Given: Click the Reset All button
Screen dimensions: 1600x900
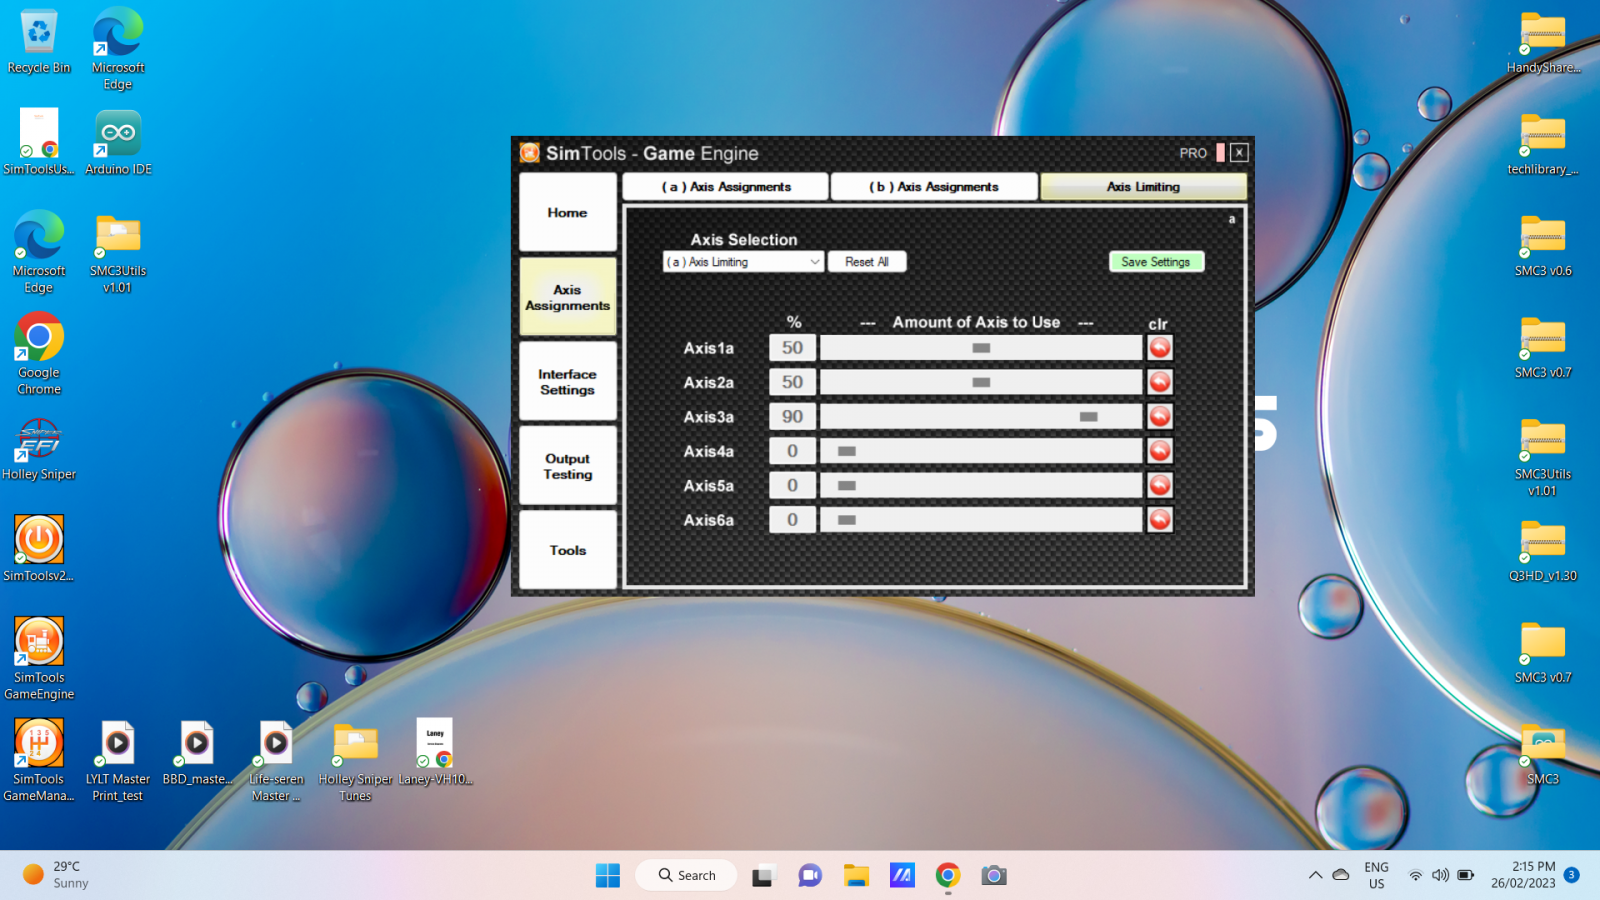Looking at the screenshot, I should pos(867,262).
